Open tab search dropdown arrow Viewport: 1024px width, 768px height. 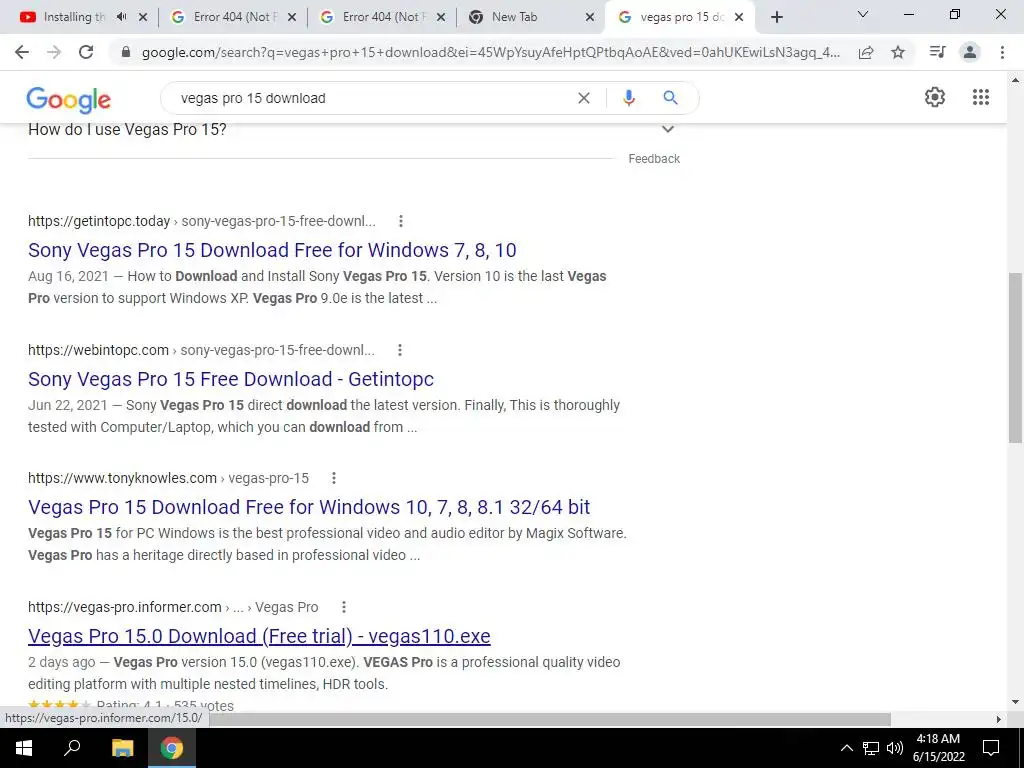[x=863, y=14]
